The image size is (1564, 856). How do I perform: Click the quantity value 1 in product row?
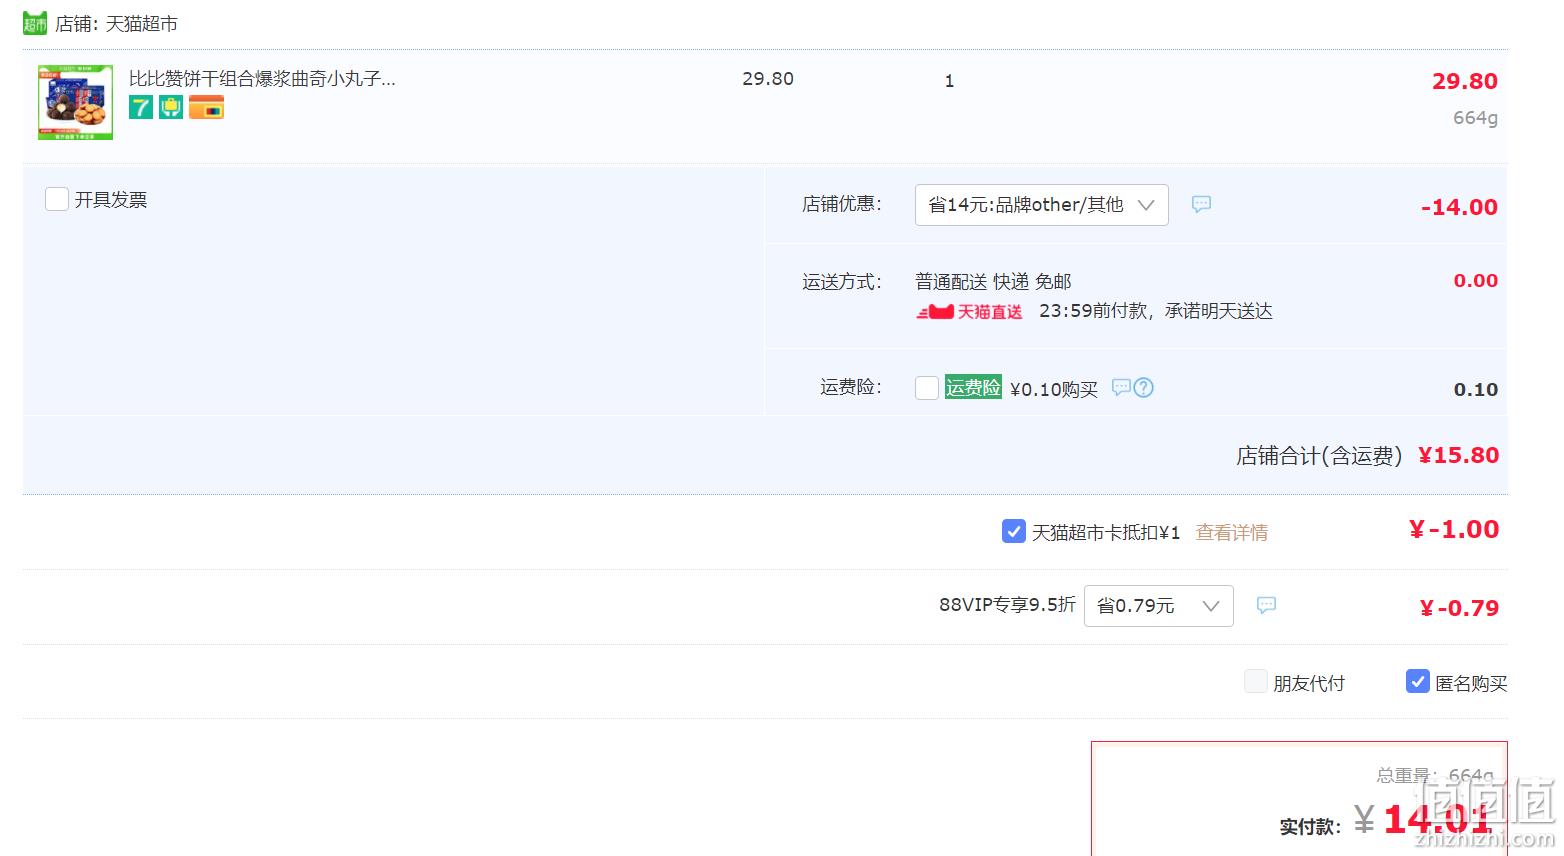[x=949, y=81]
